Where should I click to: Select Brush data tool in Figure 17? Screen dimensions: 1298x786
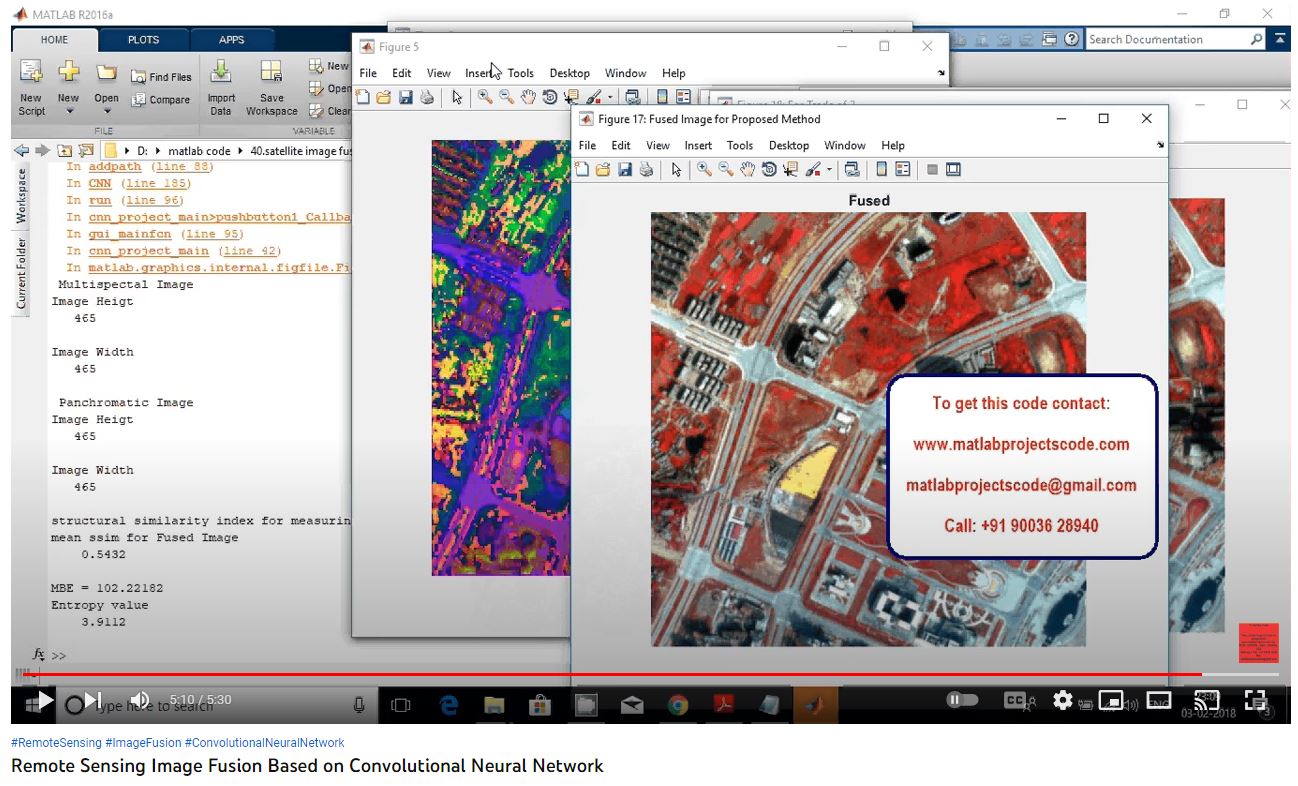click(813, 170)
